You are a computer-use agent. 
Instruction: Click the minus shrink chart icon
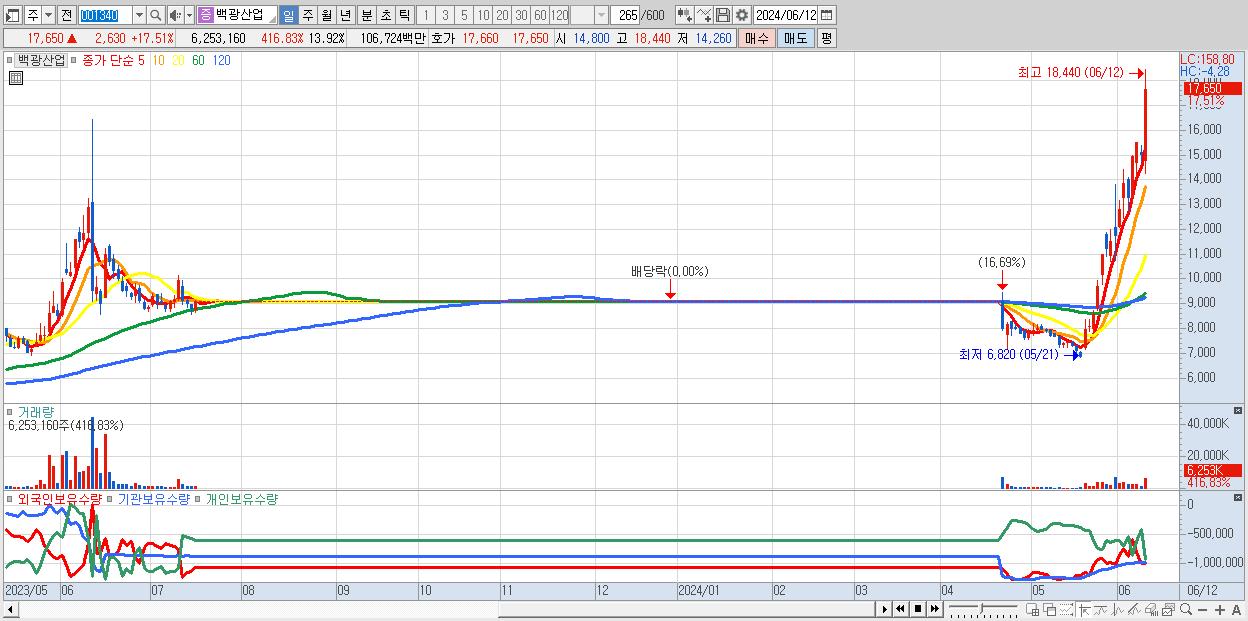[x=1203, y=610]
